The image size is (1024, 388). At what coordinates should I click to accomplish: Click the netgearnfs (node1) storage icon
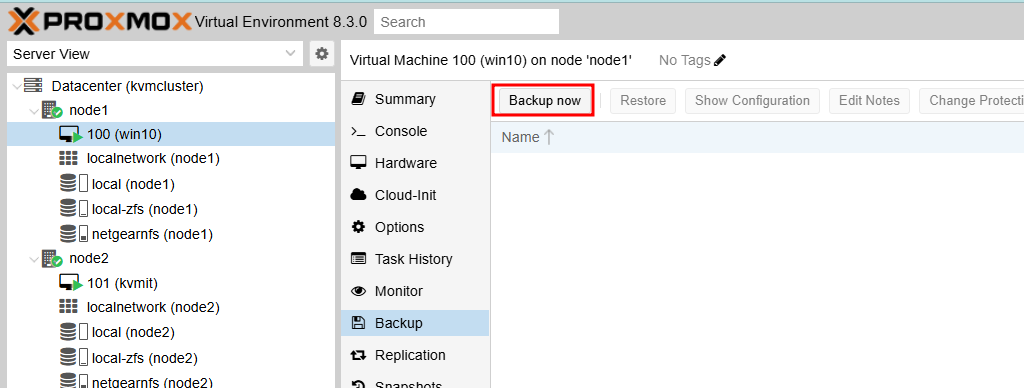coord(73,234)
